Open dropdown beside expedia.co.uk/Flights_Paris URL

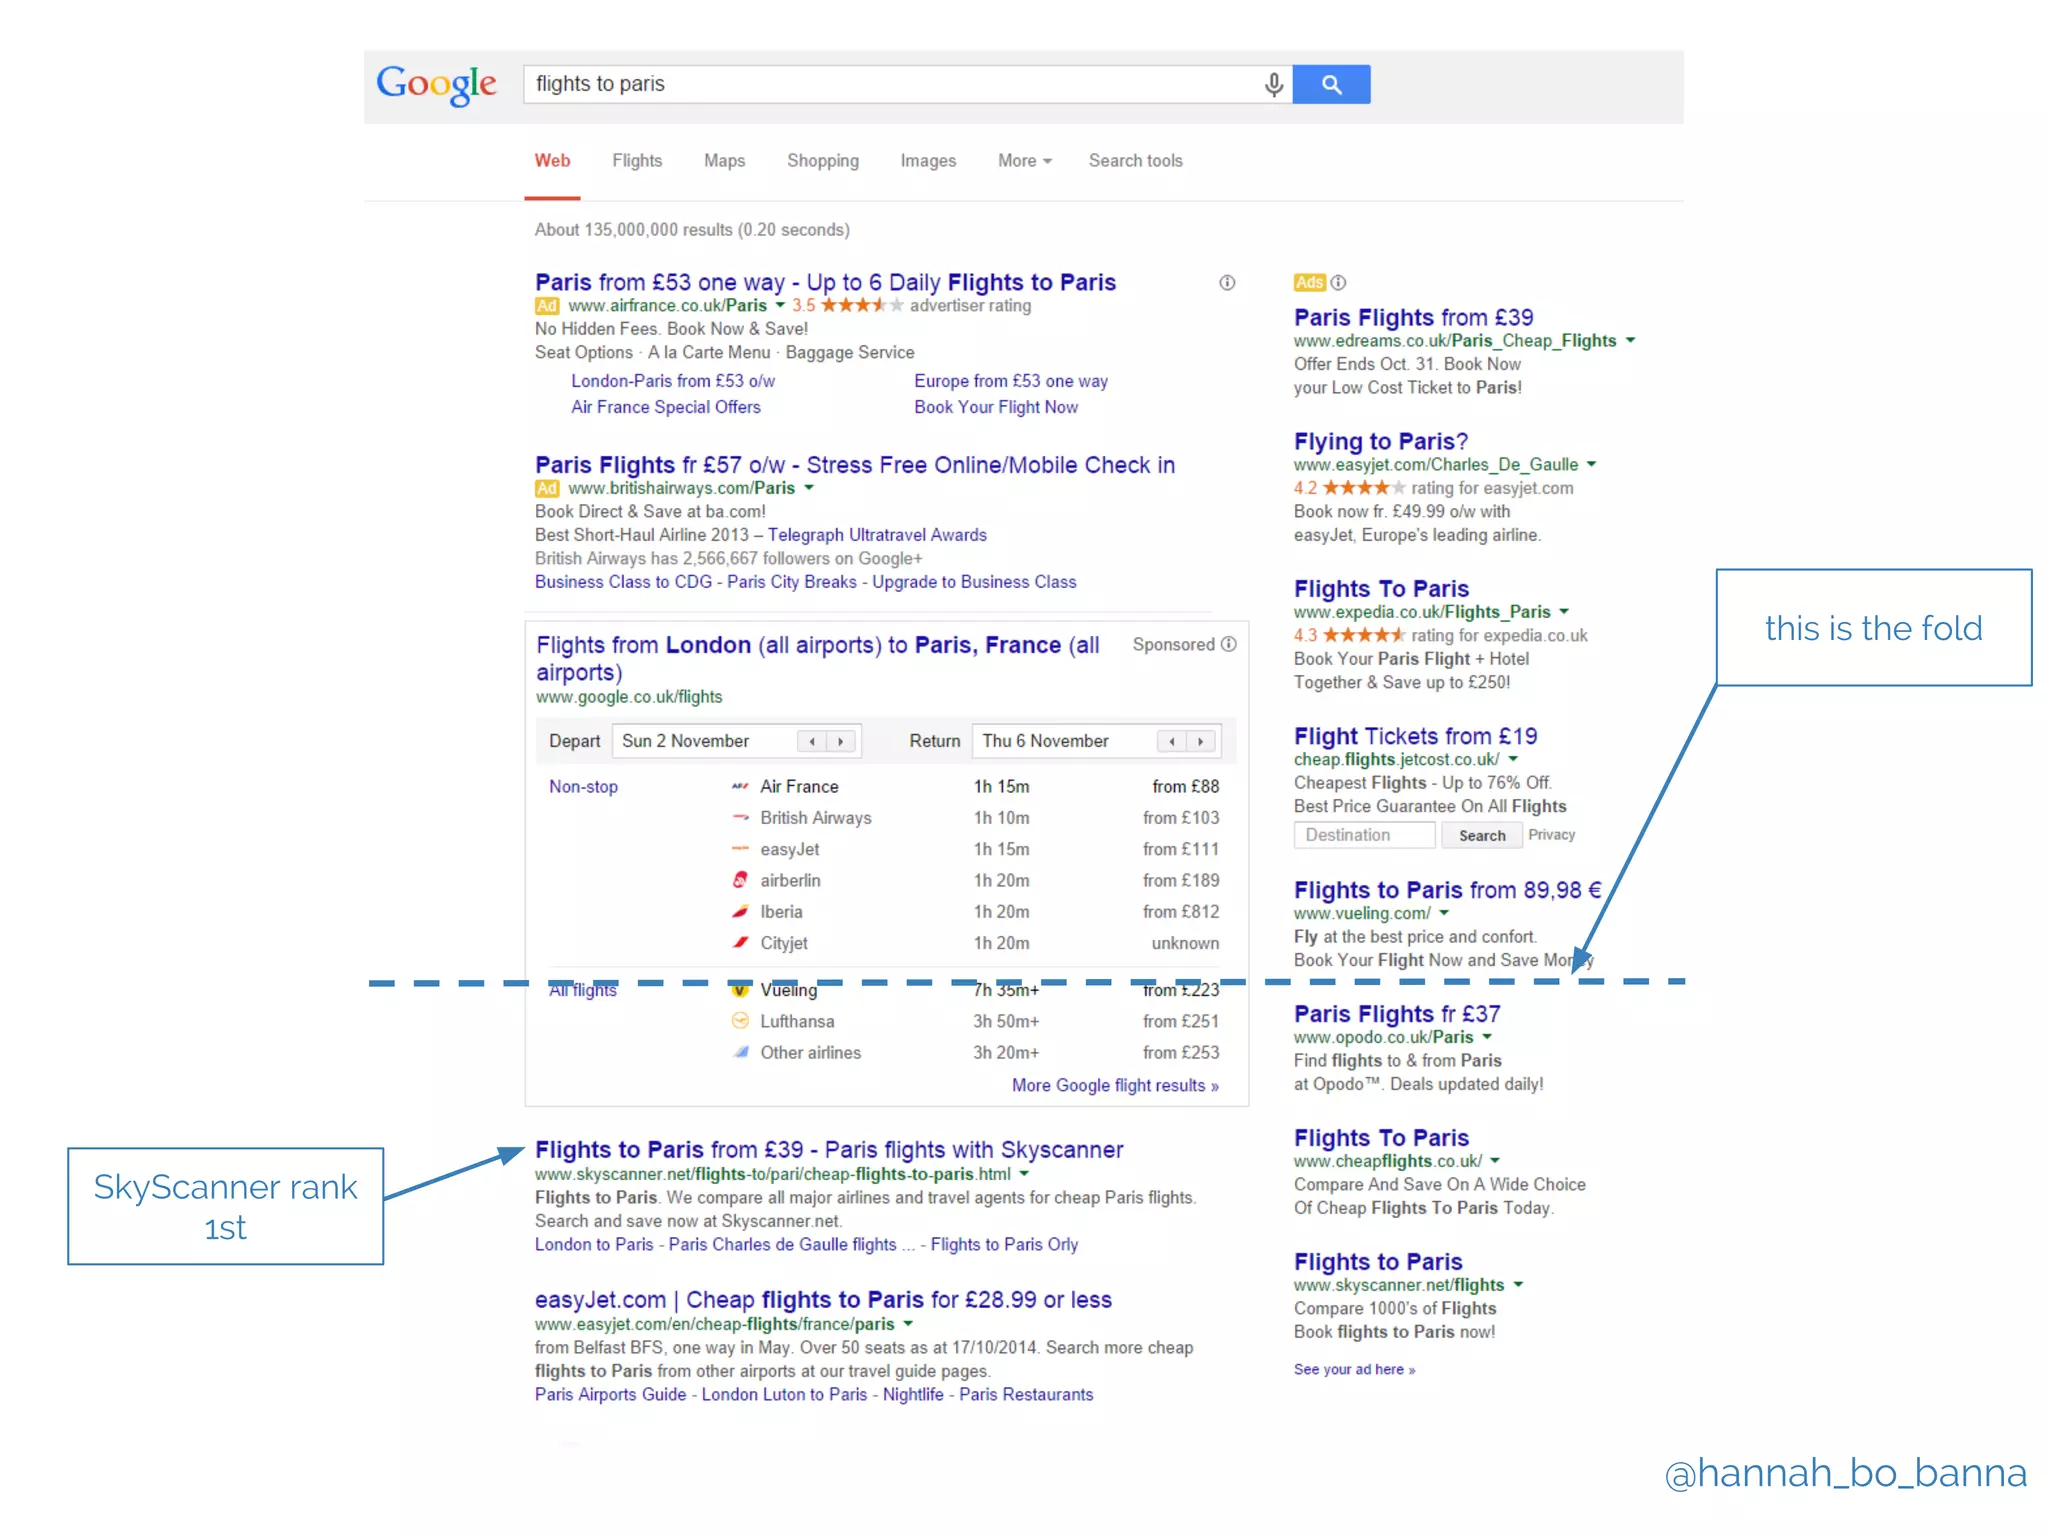pyautogui.click(x=1564, y=611)
